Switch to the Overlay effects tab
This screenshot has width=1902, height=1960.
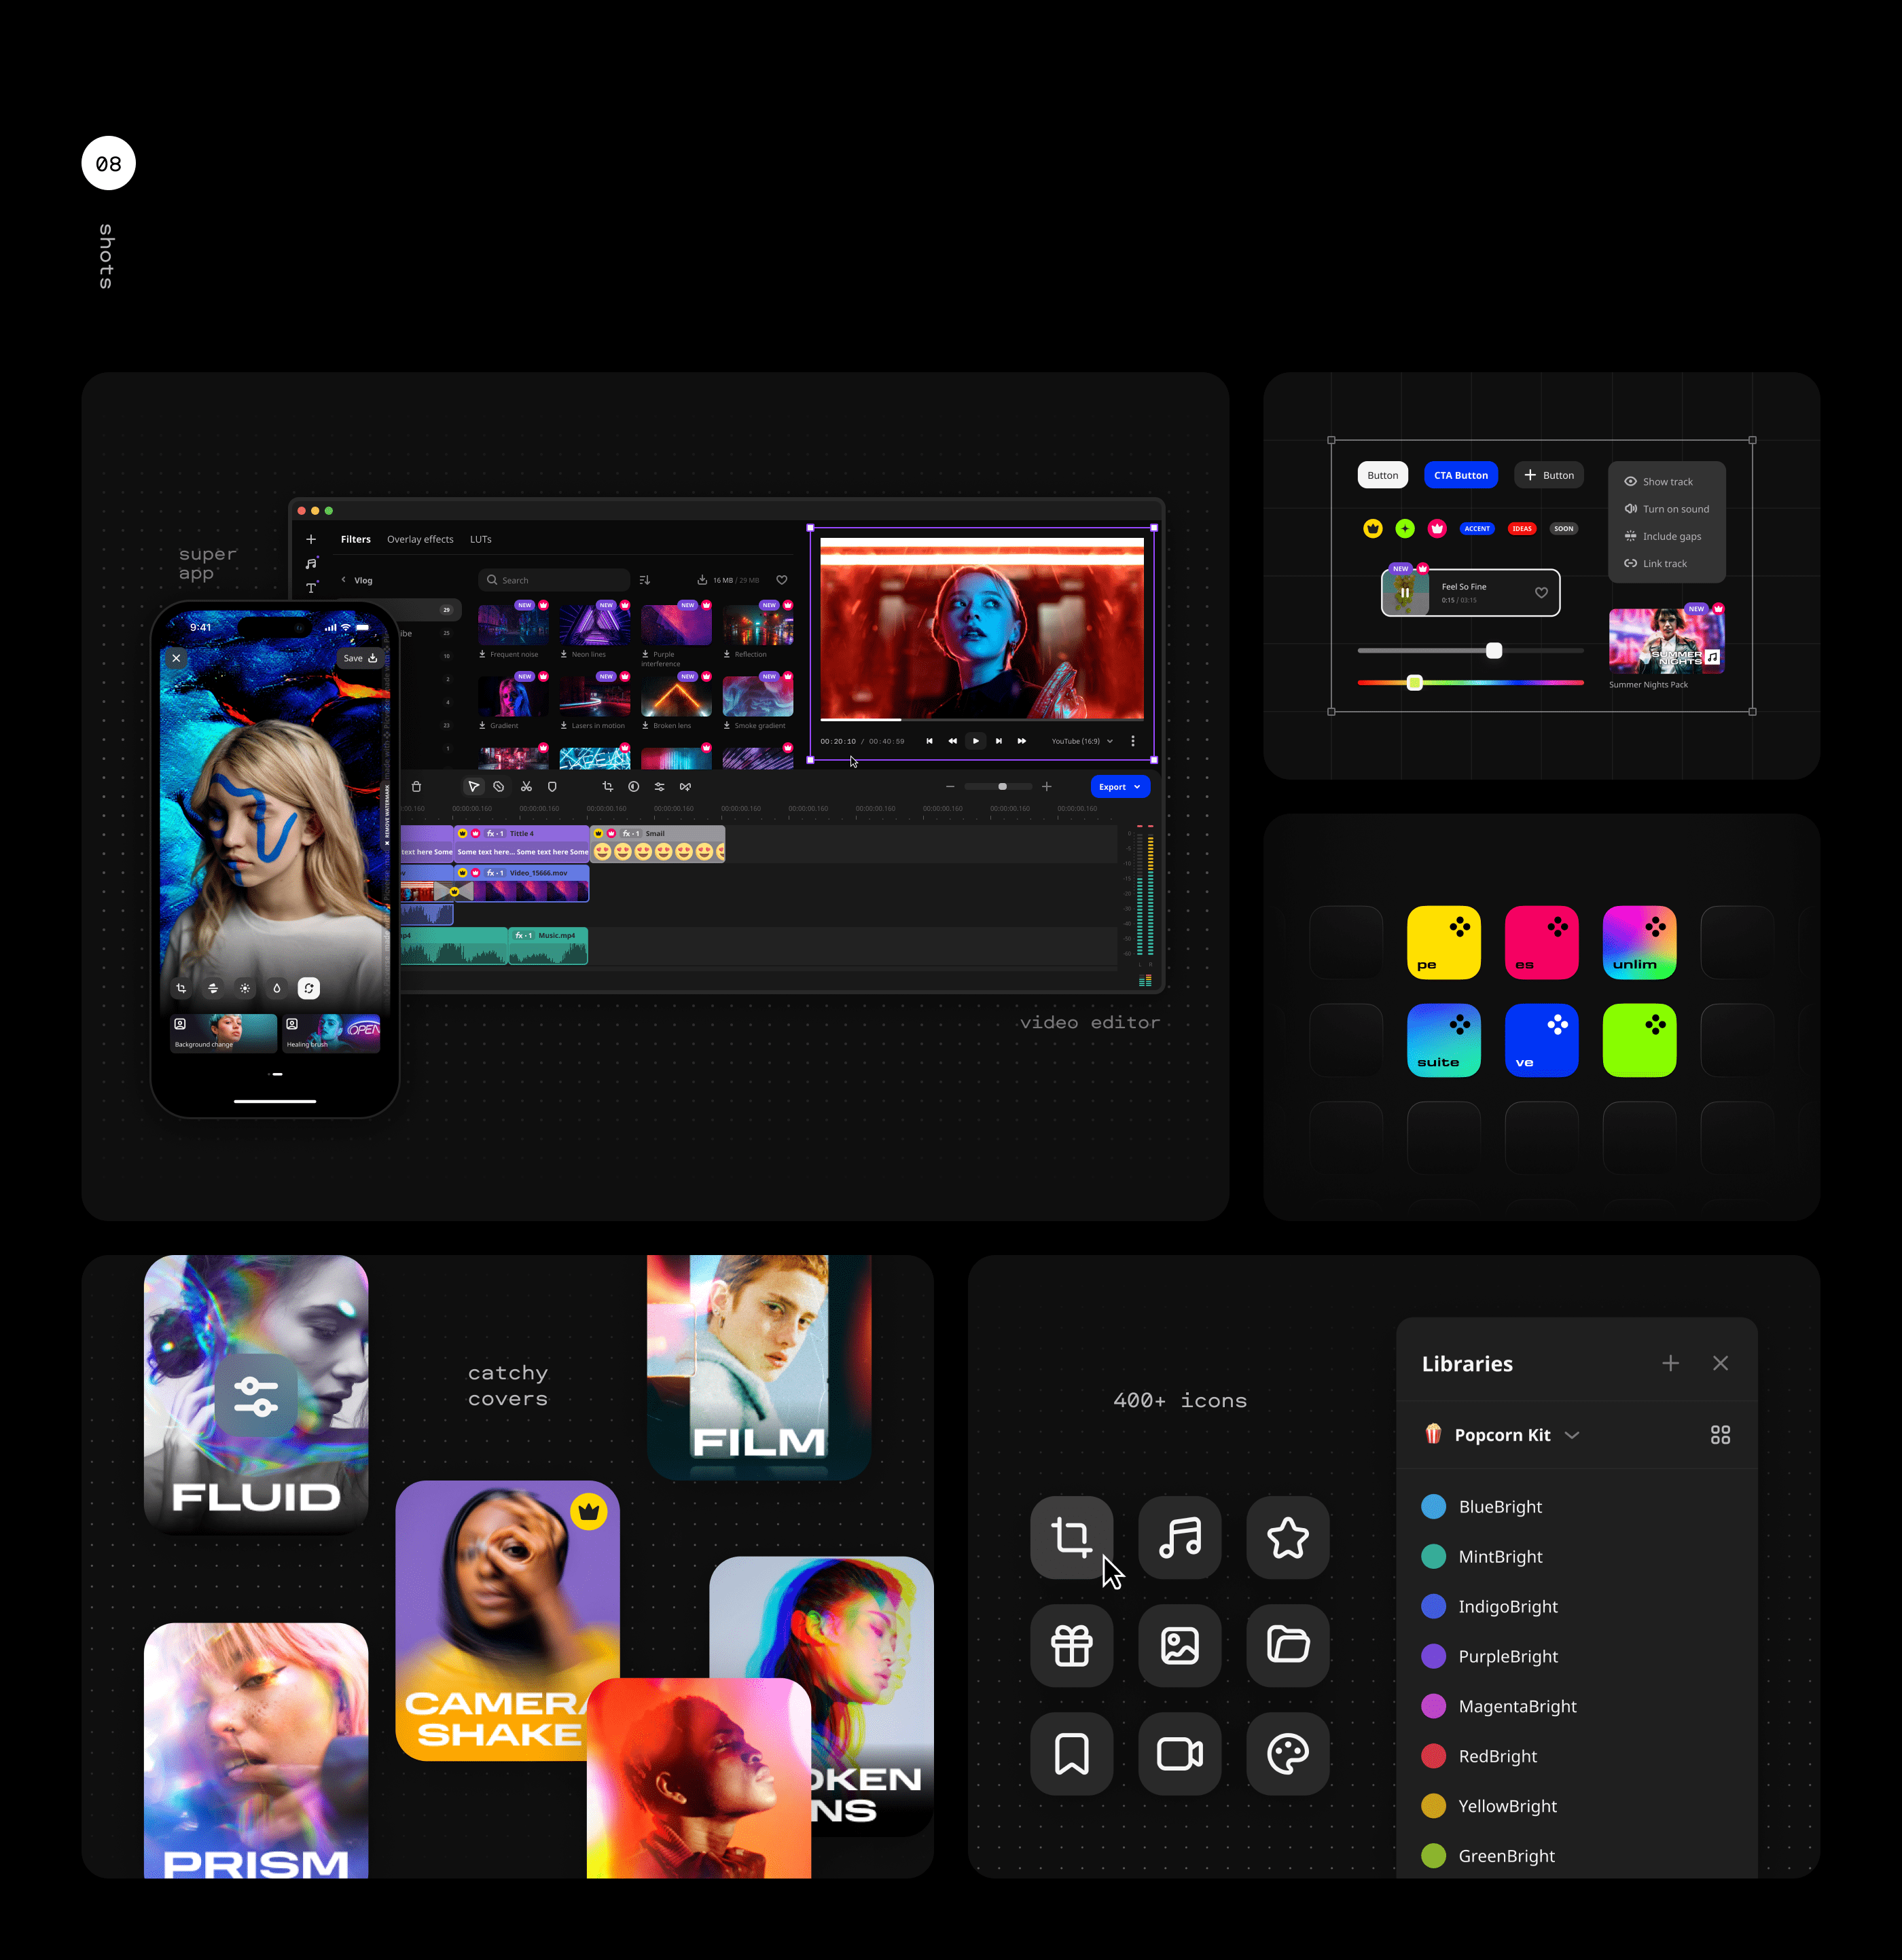click(420, 539)
